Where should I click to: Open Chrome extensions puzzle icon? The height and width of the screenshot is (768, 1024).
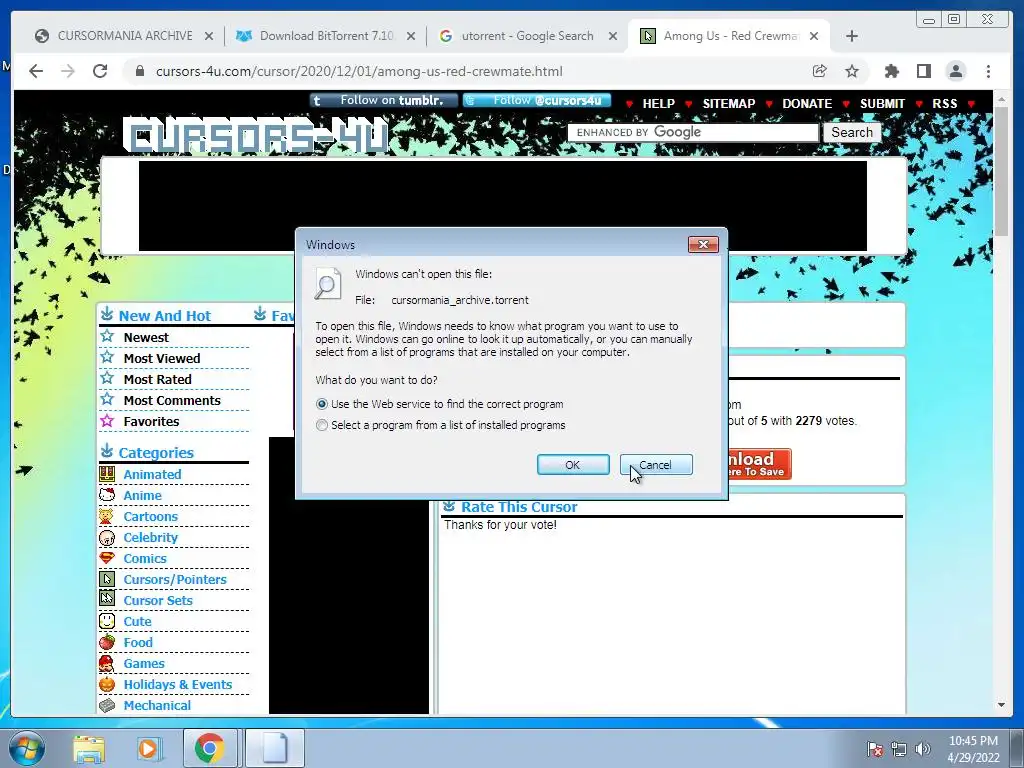(x=891, y=71)
